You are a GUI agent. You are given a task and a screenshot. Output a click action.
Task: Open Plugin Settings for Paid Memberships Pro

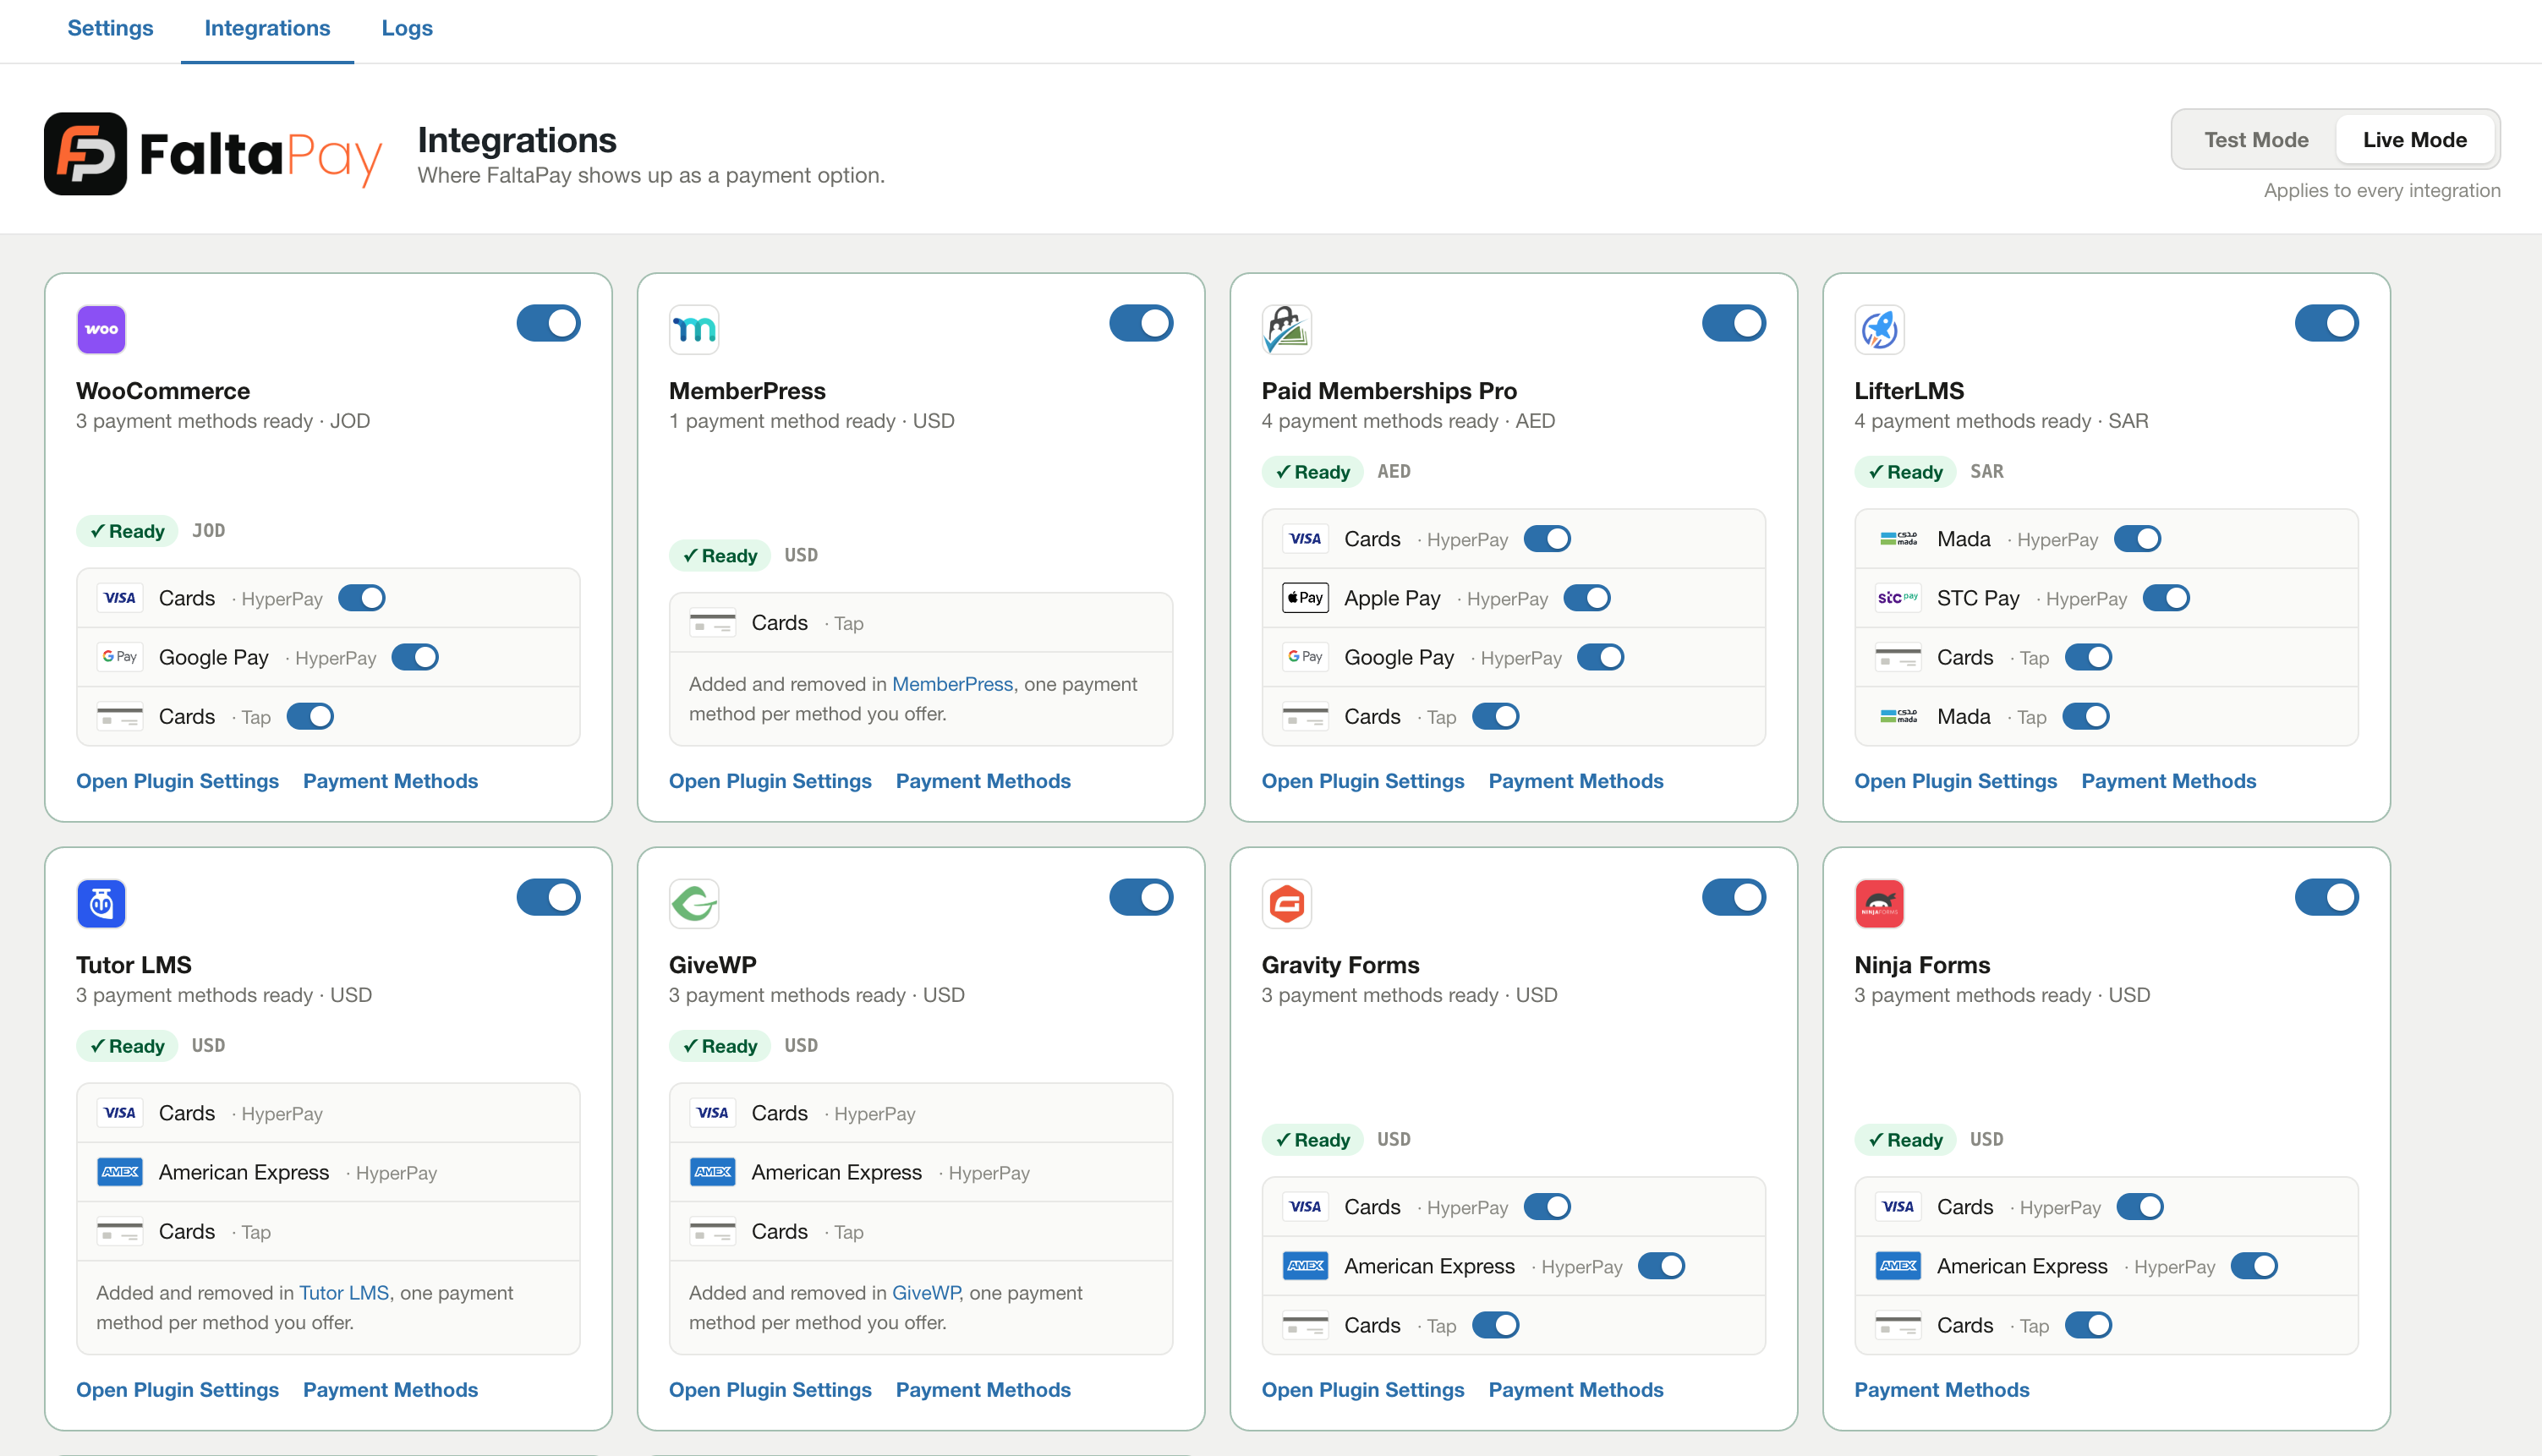tap(1362, 781)
